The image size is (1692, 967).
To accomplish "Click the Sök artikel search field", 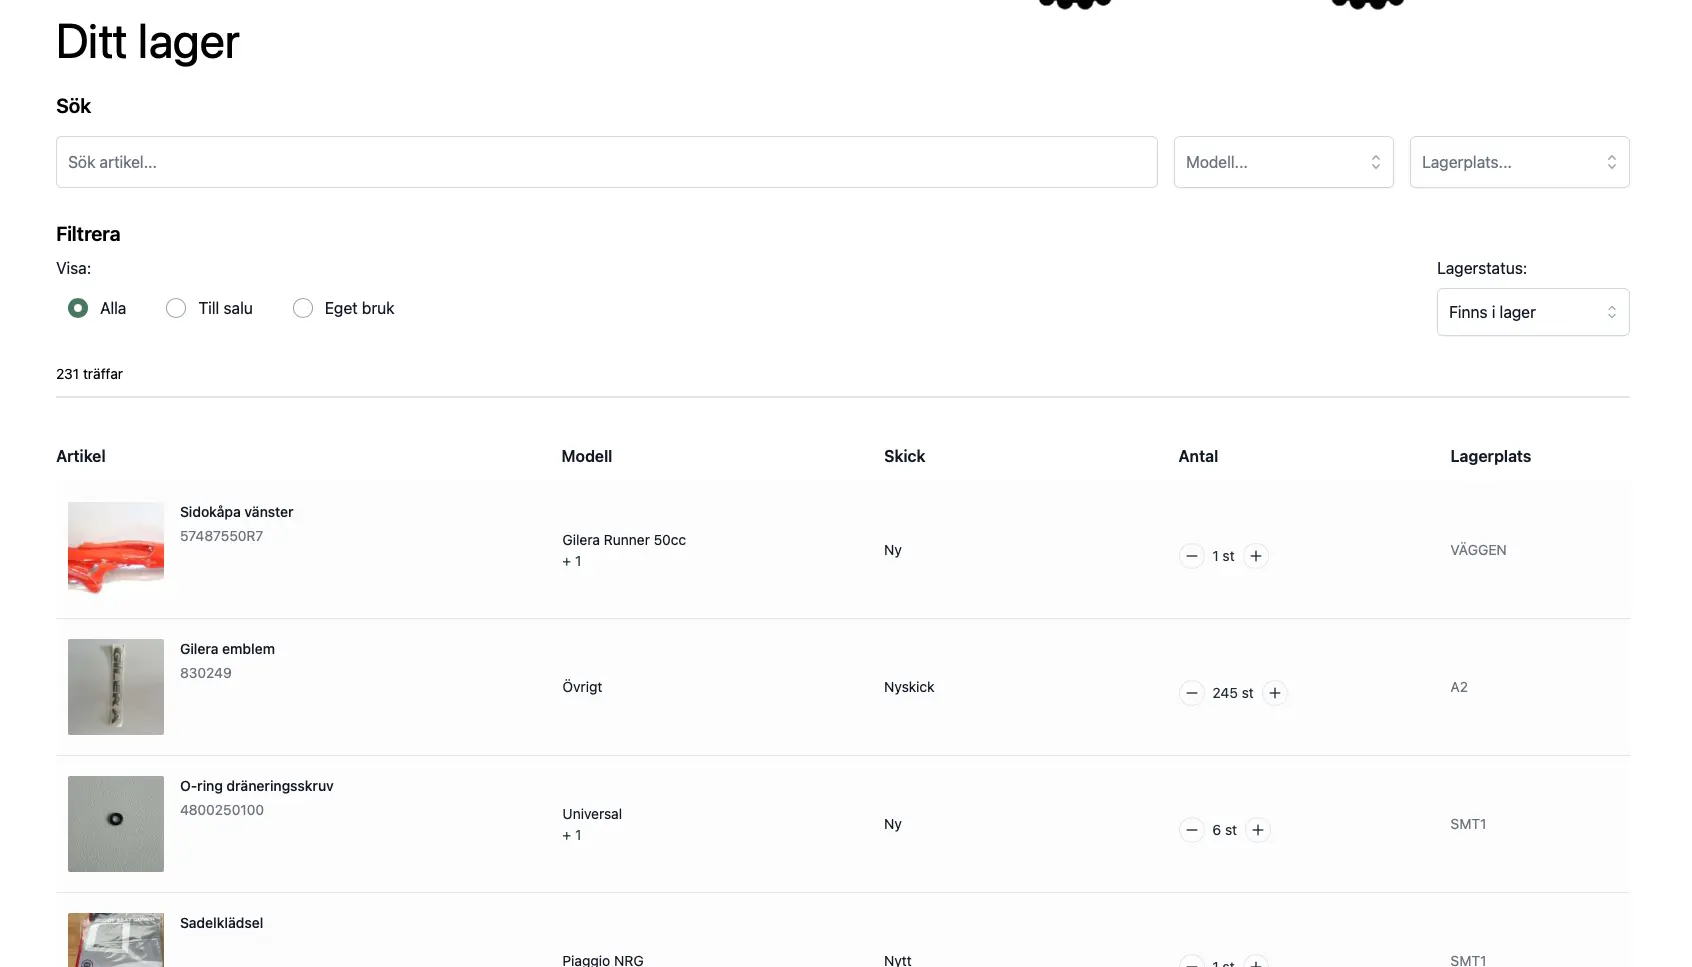I will click(607, 162).
